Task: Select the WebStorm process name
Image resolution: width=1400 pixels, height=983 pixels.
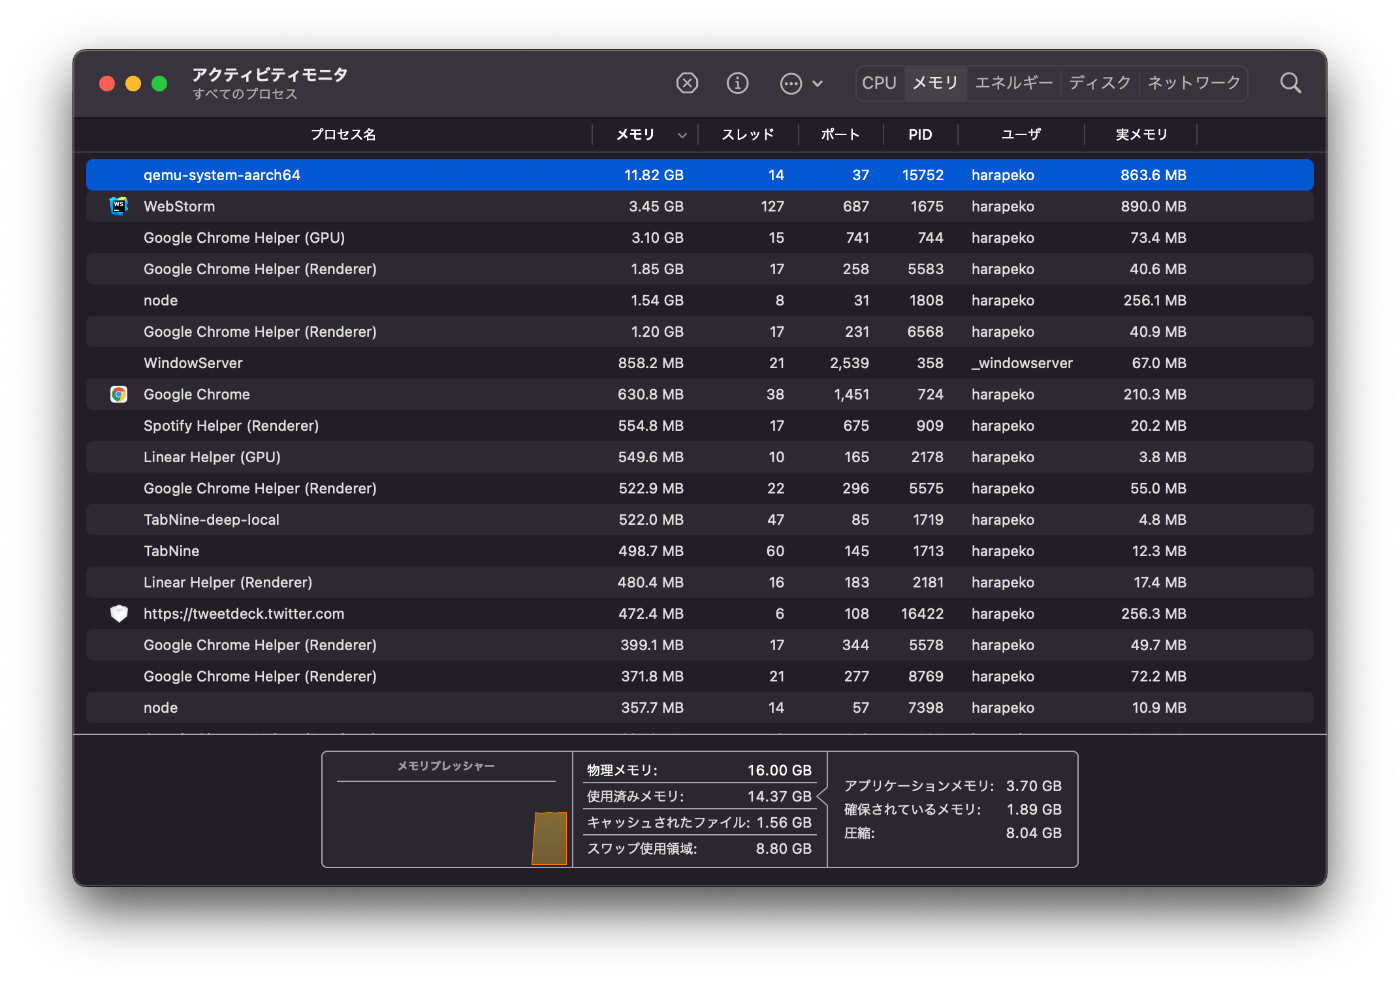Action: point(179,206)
